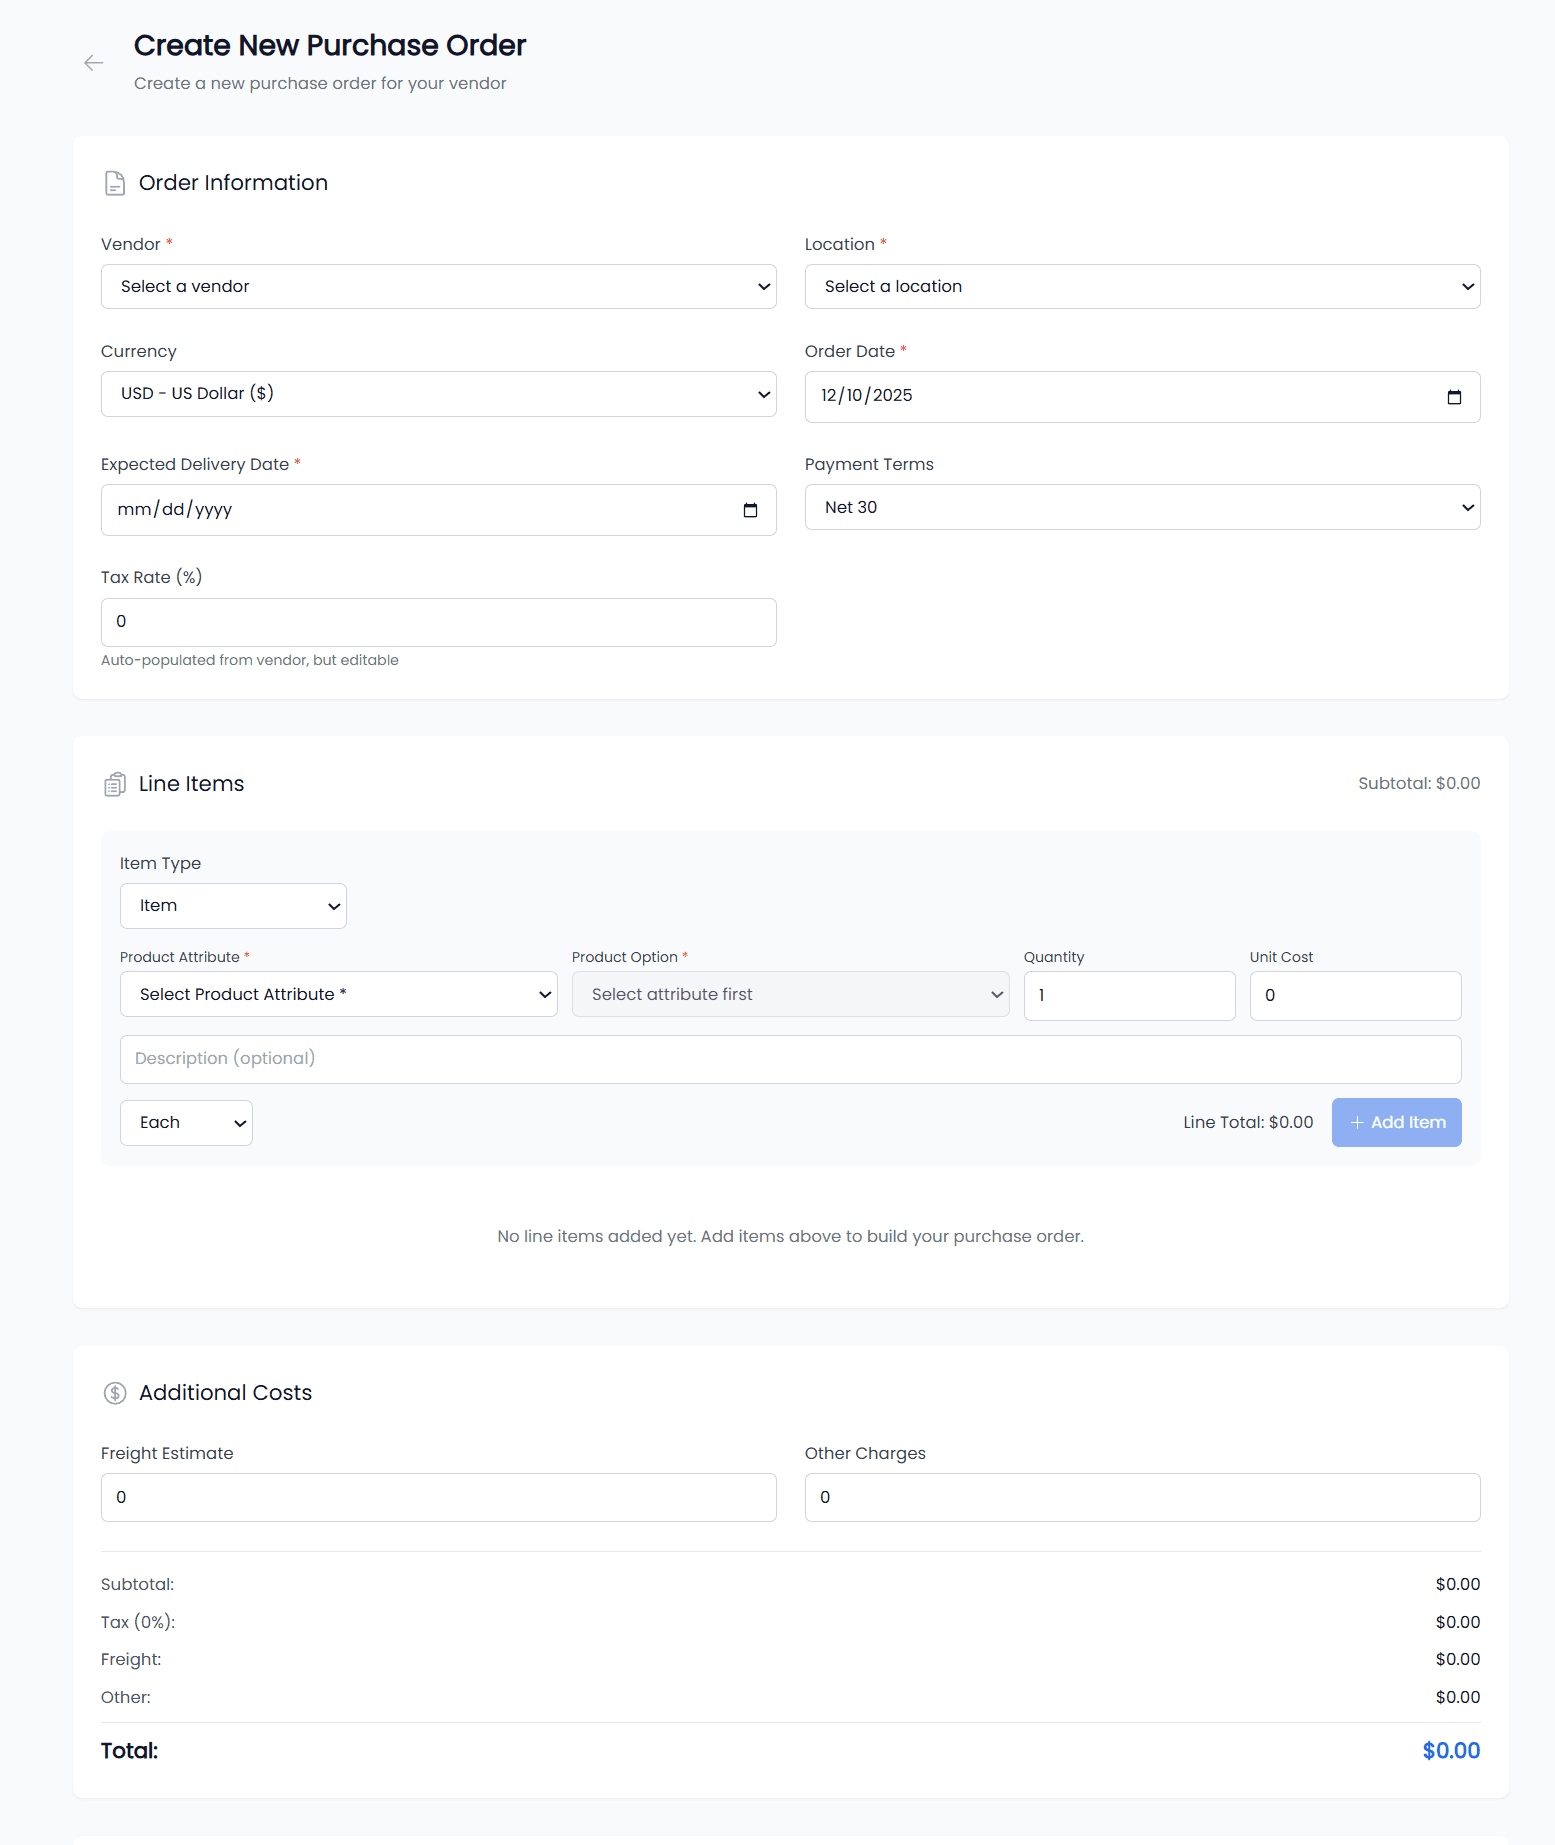Open the Expected Delivery Date calendar icon
Image resolution: width=1555 pixels, height=1845 pixels.
[x=750, y=510]
